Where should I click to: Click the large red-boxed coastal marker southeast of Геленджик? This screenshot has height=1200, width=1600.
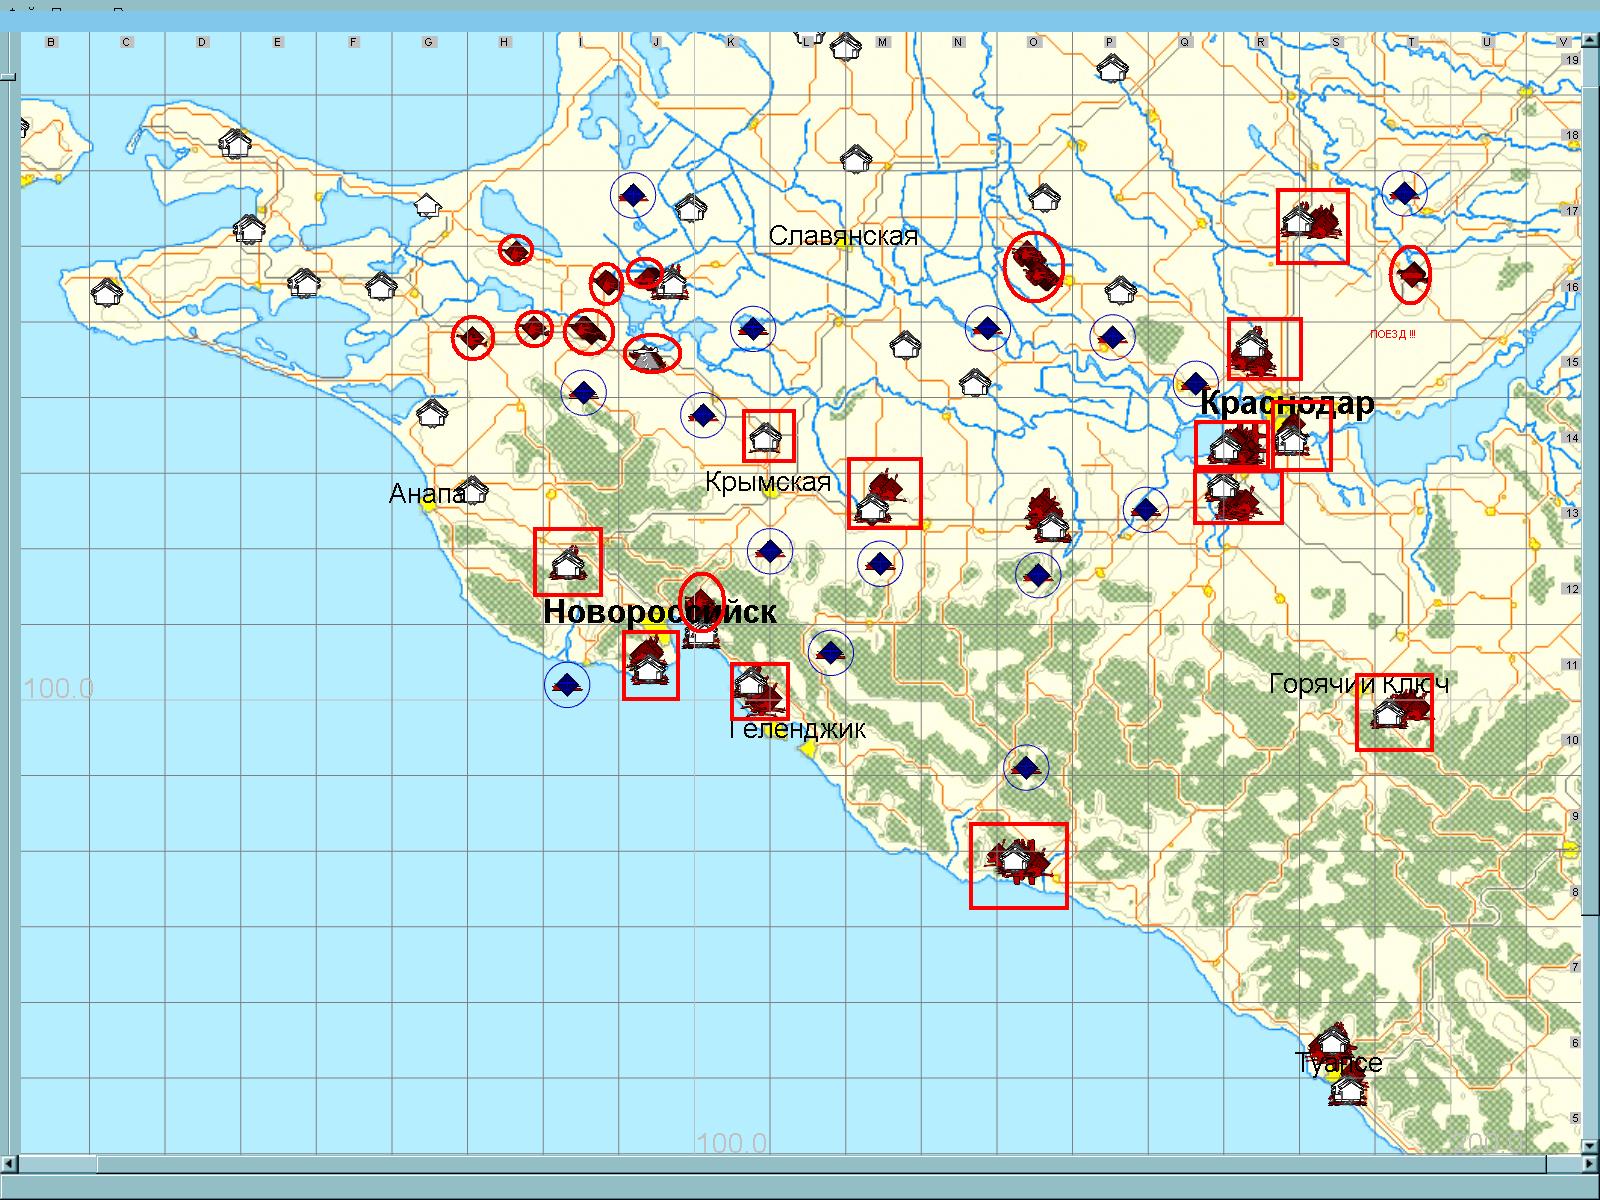(1018, 865)
